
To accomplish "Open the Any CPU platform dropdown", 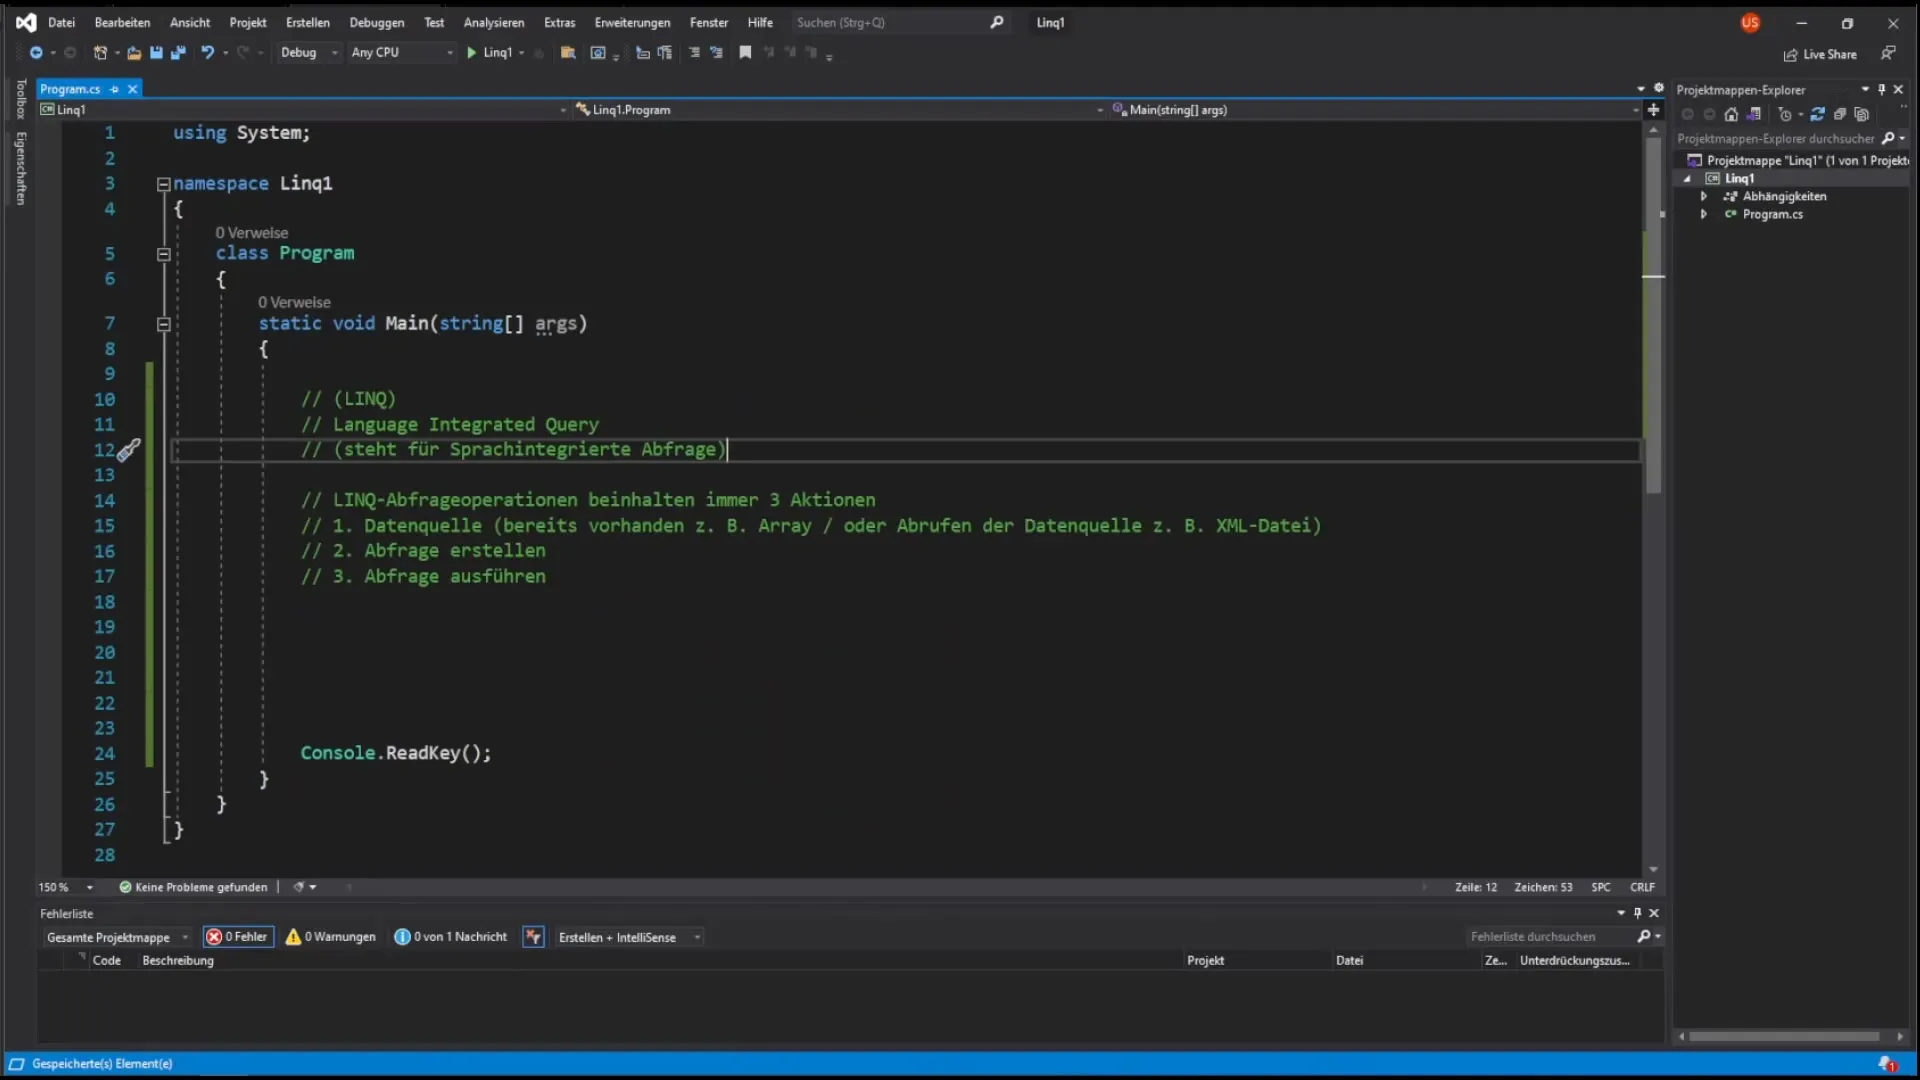I will click(402, 53).
